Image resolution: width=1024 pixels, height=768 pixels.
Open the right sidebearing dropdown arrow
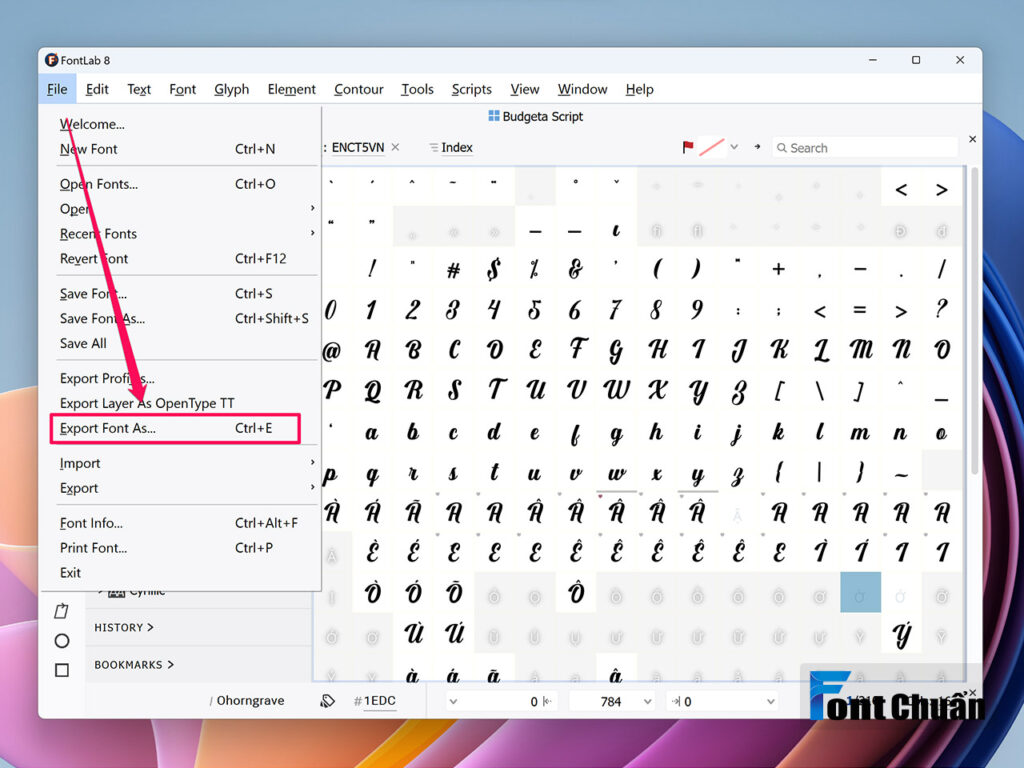(771, 701)
